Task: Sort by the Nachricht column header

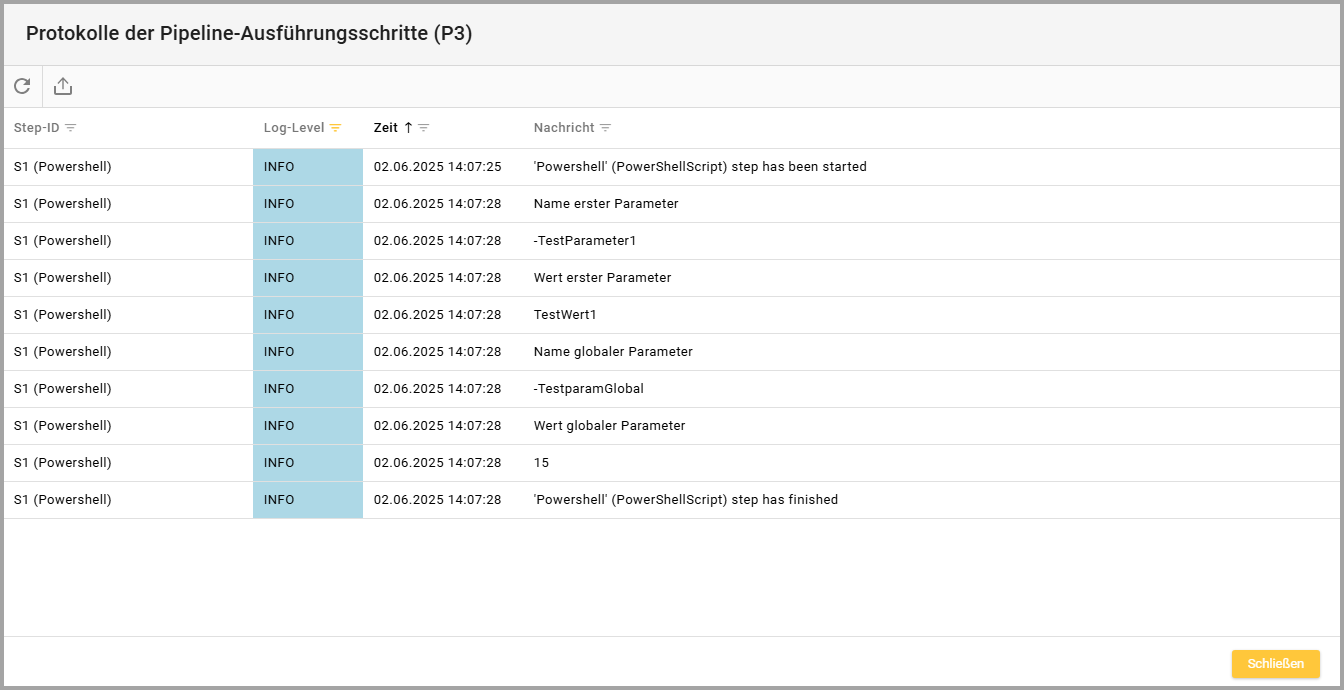Action: pos(563,128)
